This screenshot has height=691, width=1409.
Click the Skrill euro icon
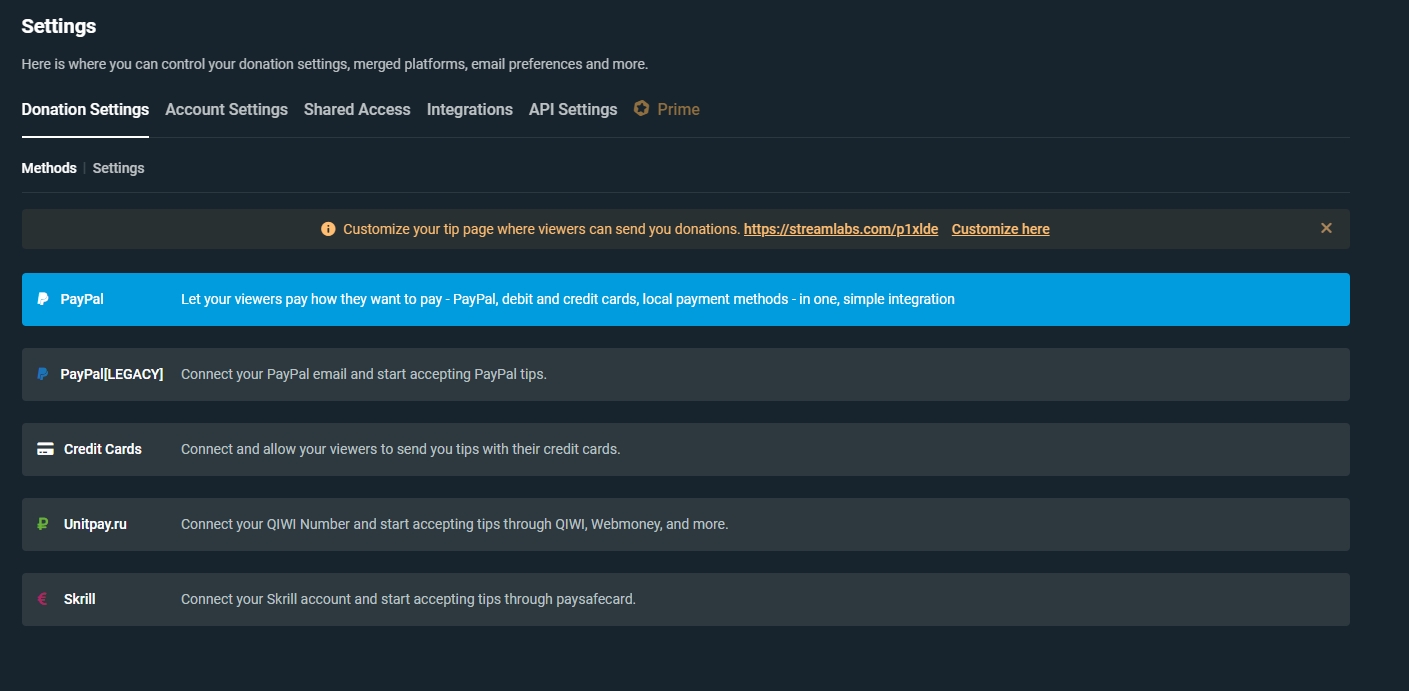click(43, 599)
